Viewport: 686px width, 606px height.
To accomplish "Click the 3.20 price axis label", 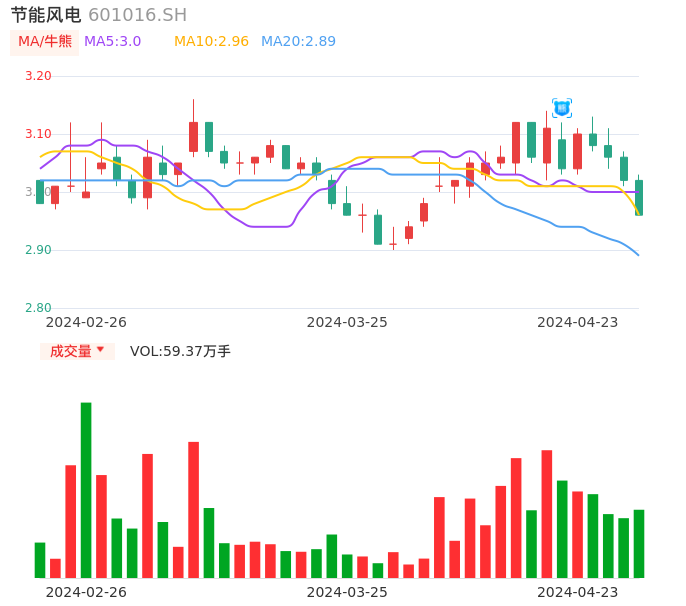I will [x=38, y=76].
